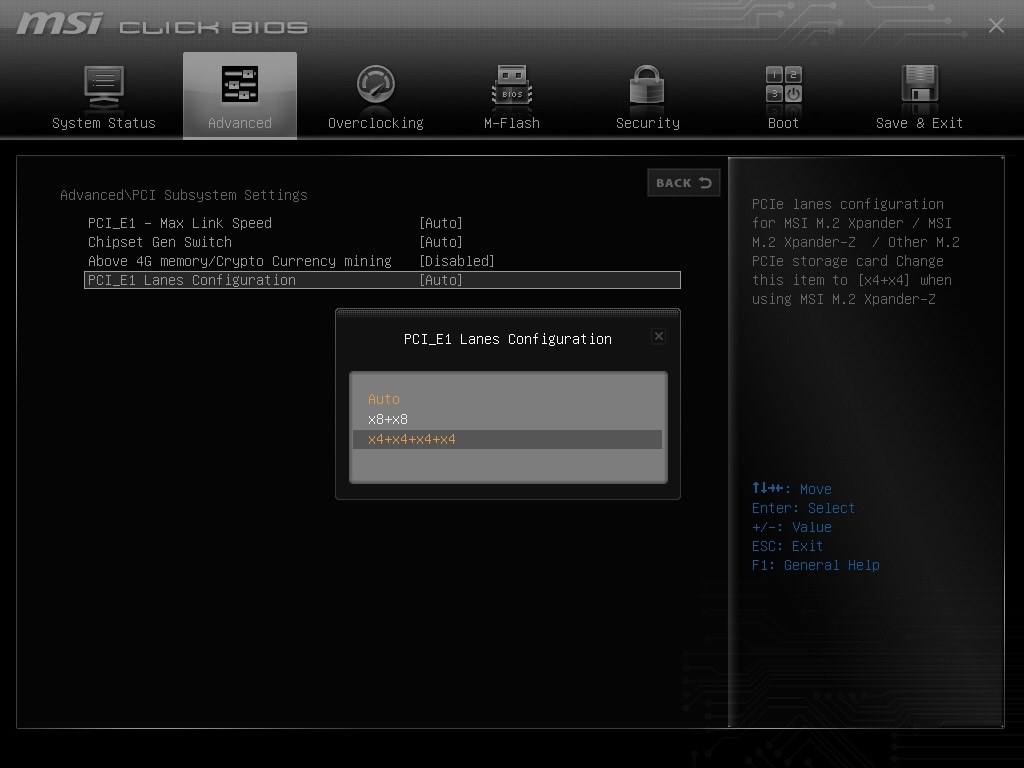The width and height of the screenshot is (1024, 768).
Task: Open PCI_E1 - Max Link Speed value dropdown
Action: [x=441, y=223]
